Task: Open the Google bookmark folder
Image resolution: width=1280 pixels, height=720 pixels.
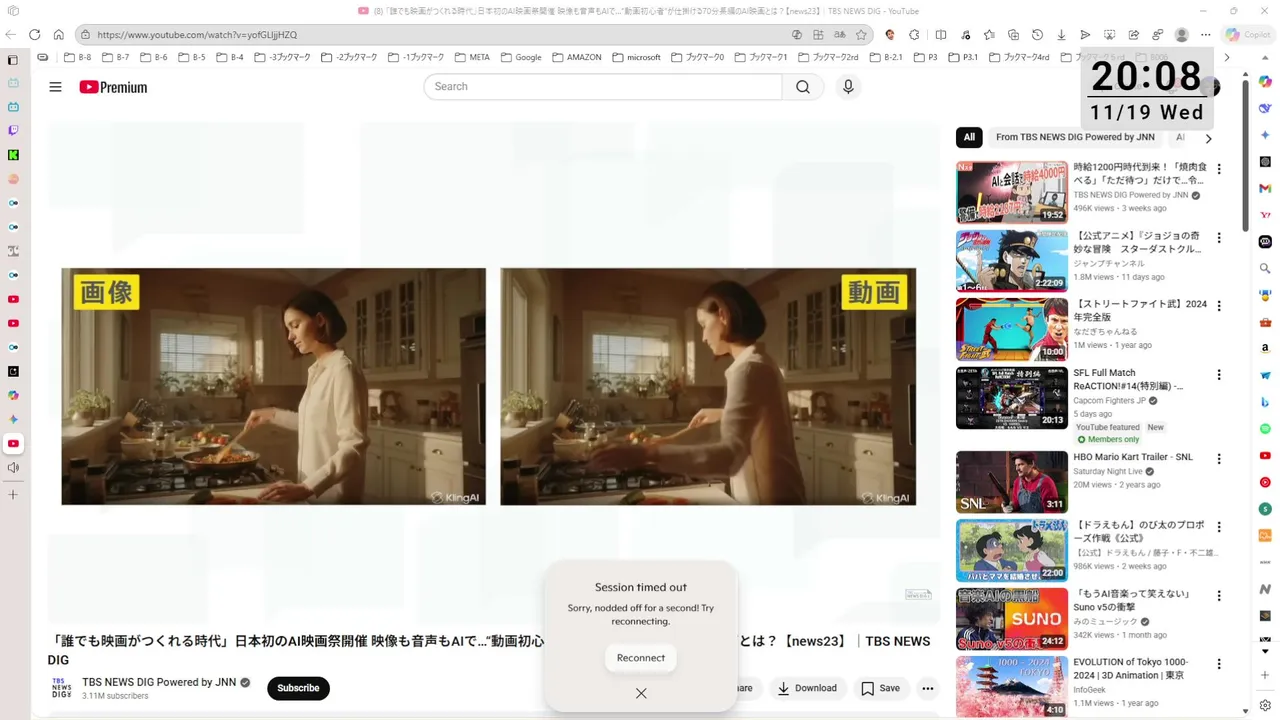Action: 521,57
